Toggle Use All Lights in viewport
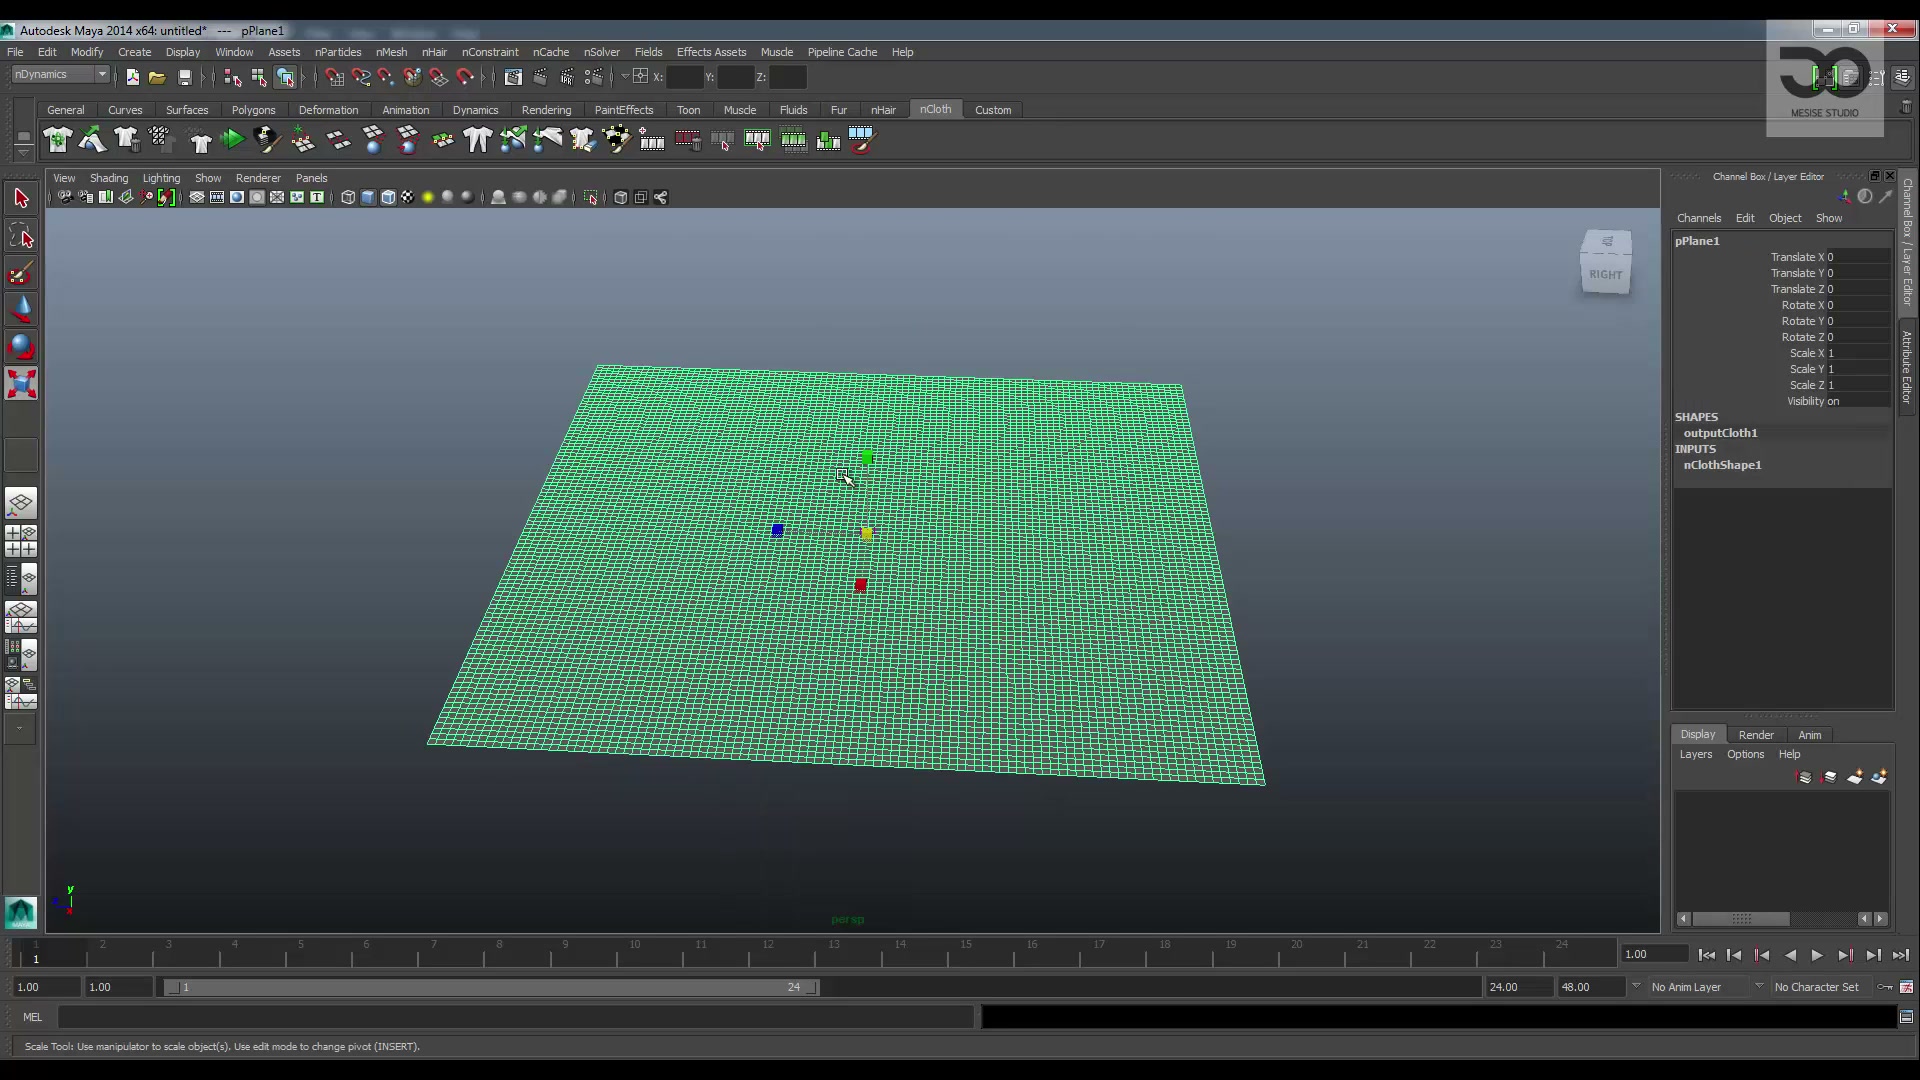 428,197
